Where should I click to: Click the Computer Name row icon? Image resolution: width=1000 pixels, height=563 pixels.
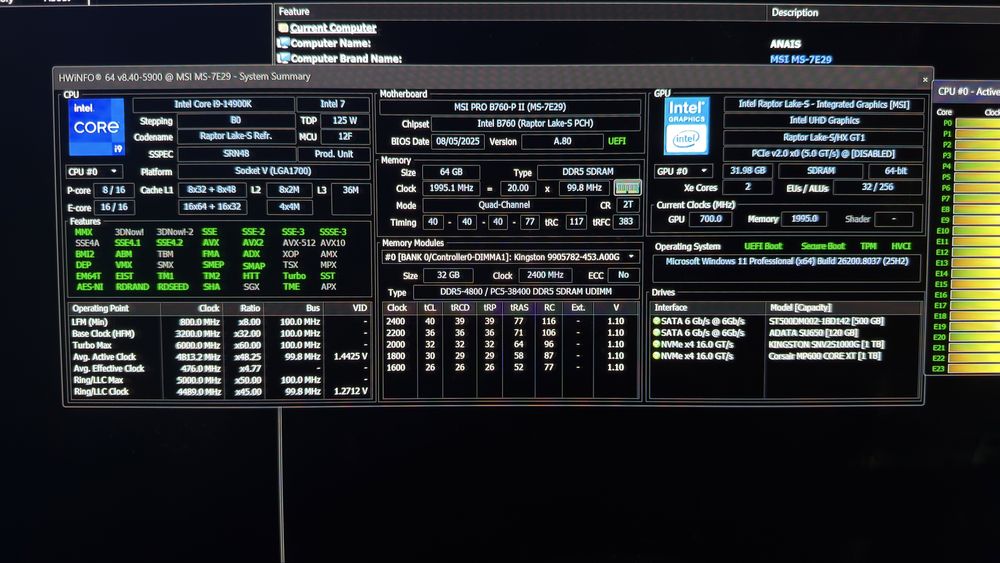coord(283,43)
